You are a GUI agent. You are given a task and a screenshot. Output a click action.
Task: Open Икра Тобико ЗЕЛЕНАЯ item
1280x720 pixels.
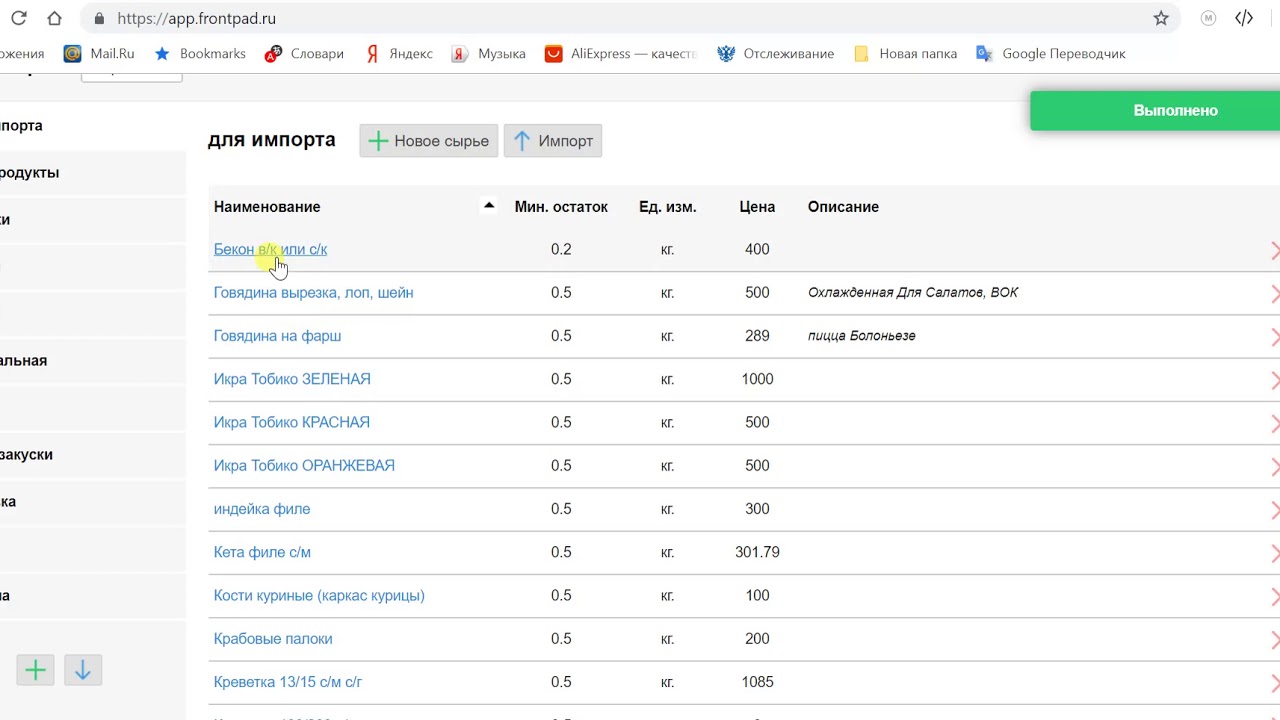click(x=292, y=379)
